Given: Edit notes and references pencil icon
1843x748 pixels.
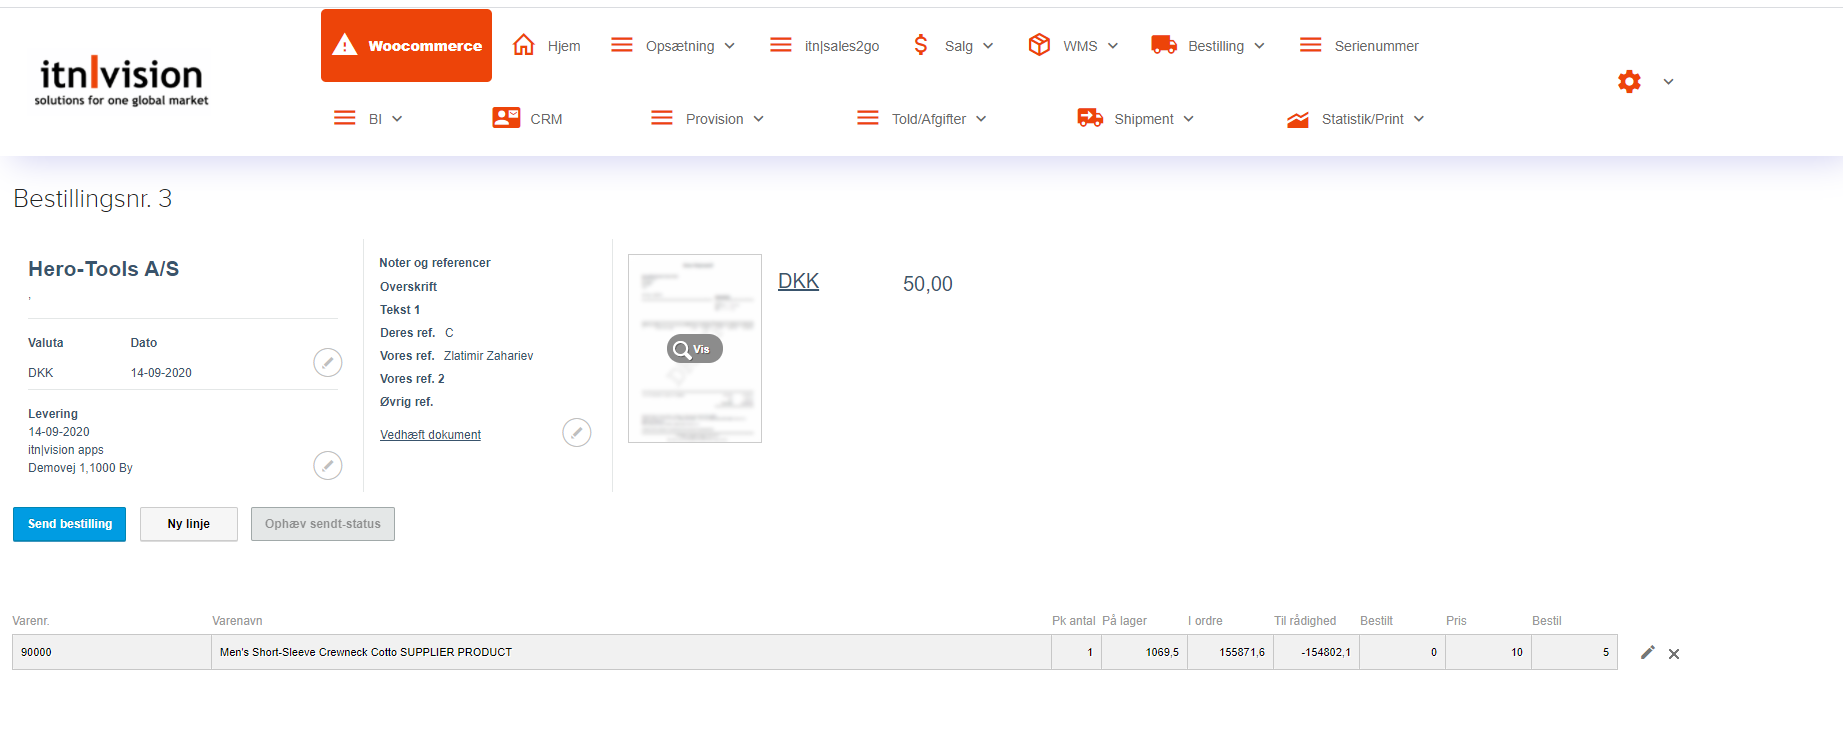Looking at the screenshot, I should point(576,432).
